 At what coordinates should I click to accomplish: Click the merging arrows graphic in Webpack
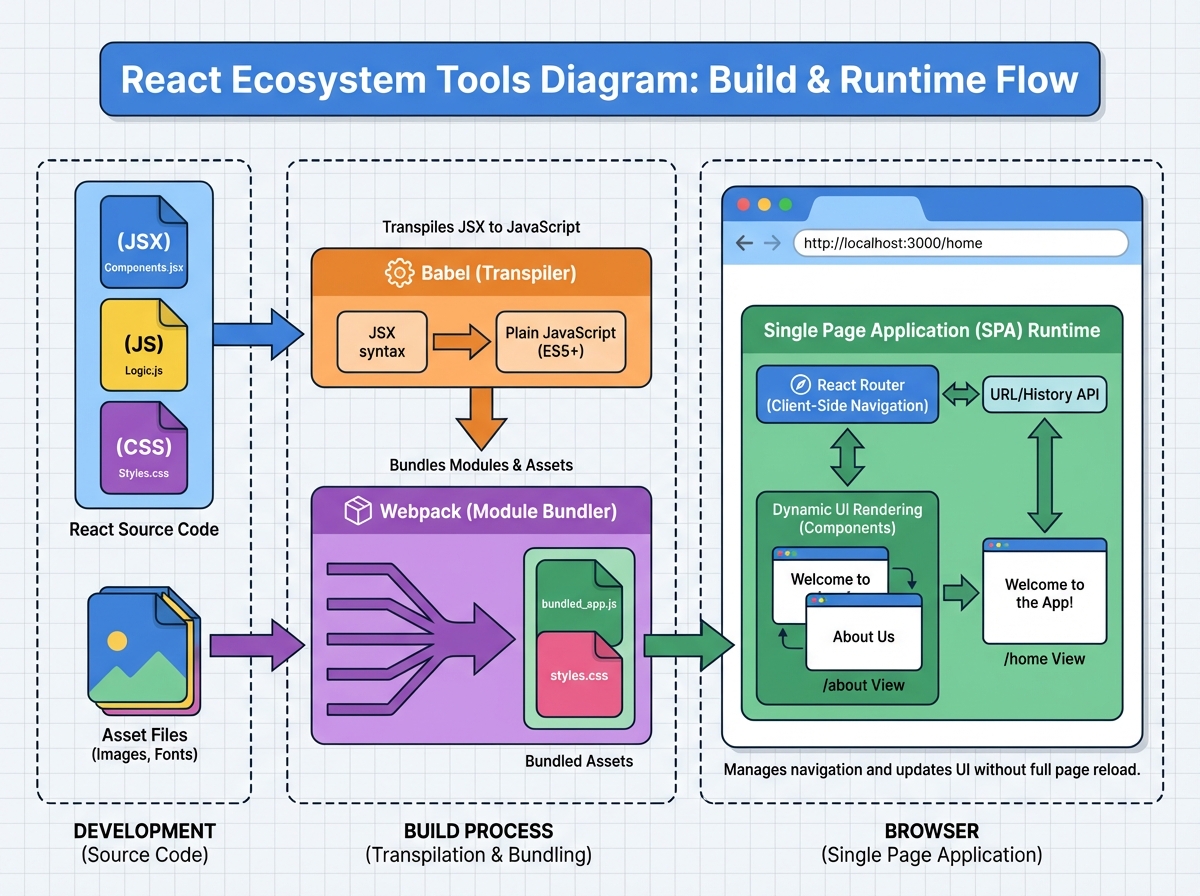pyautogui.click(x=420, y=638)
